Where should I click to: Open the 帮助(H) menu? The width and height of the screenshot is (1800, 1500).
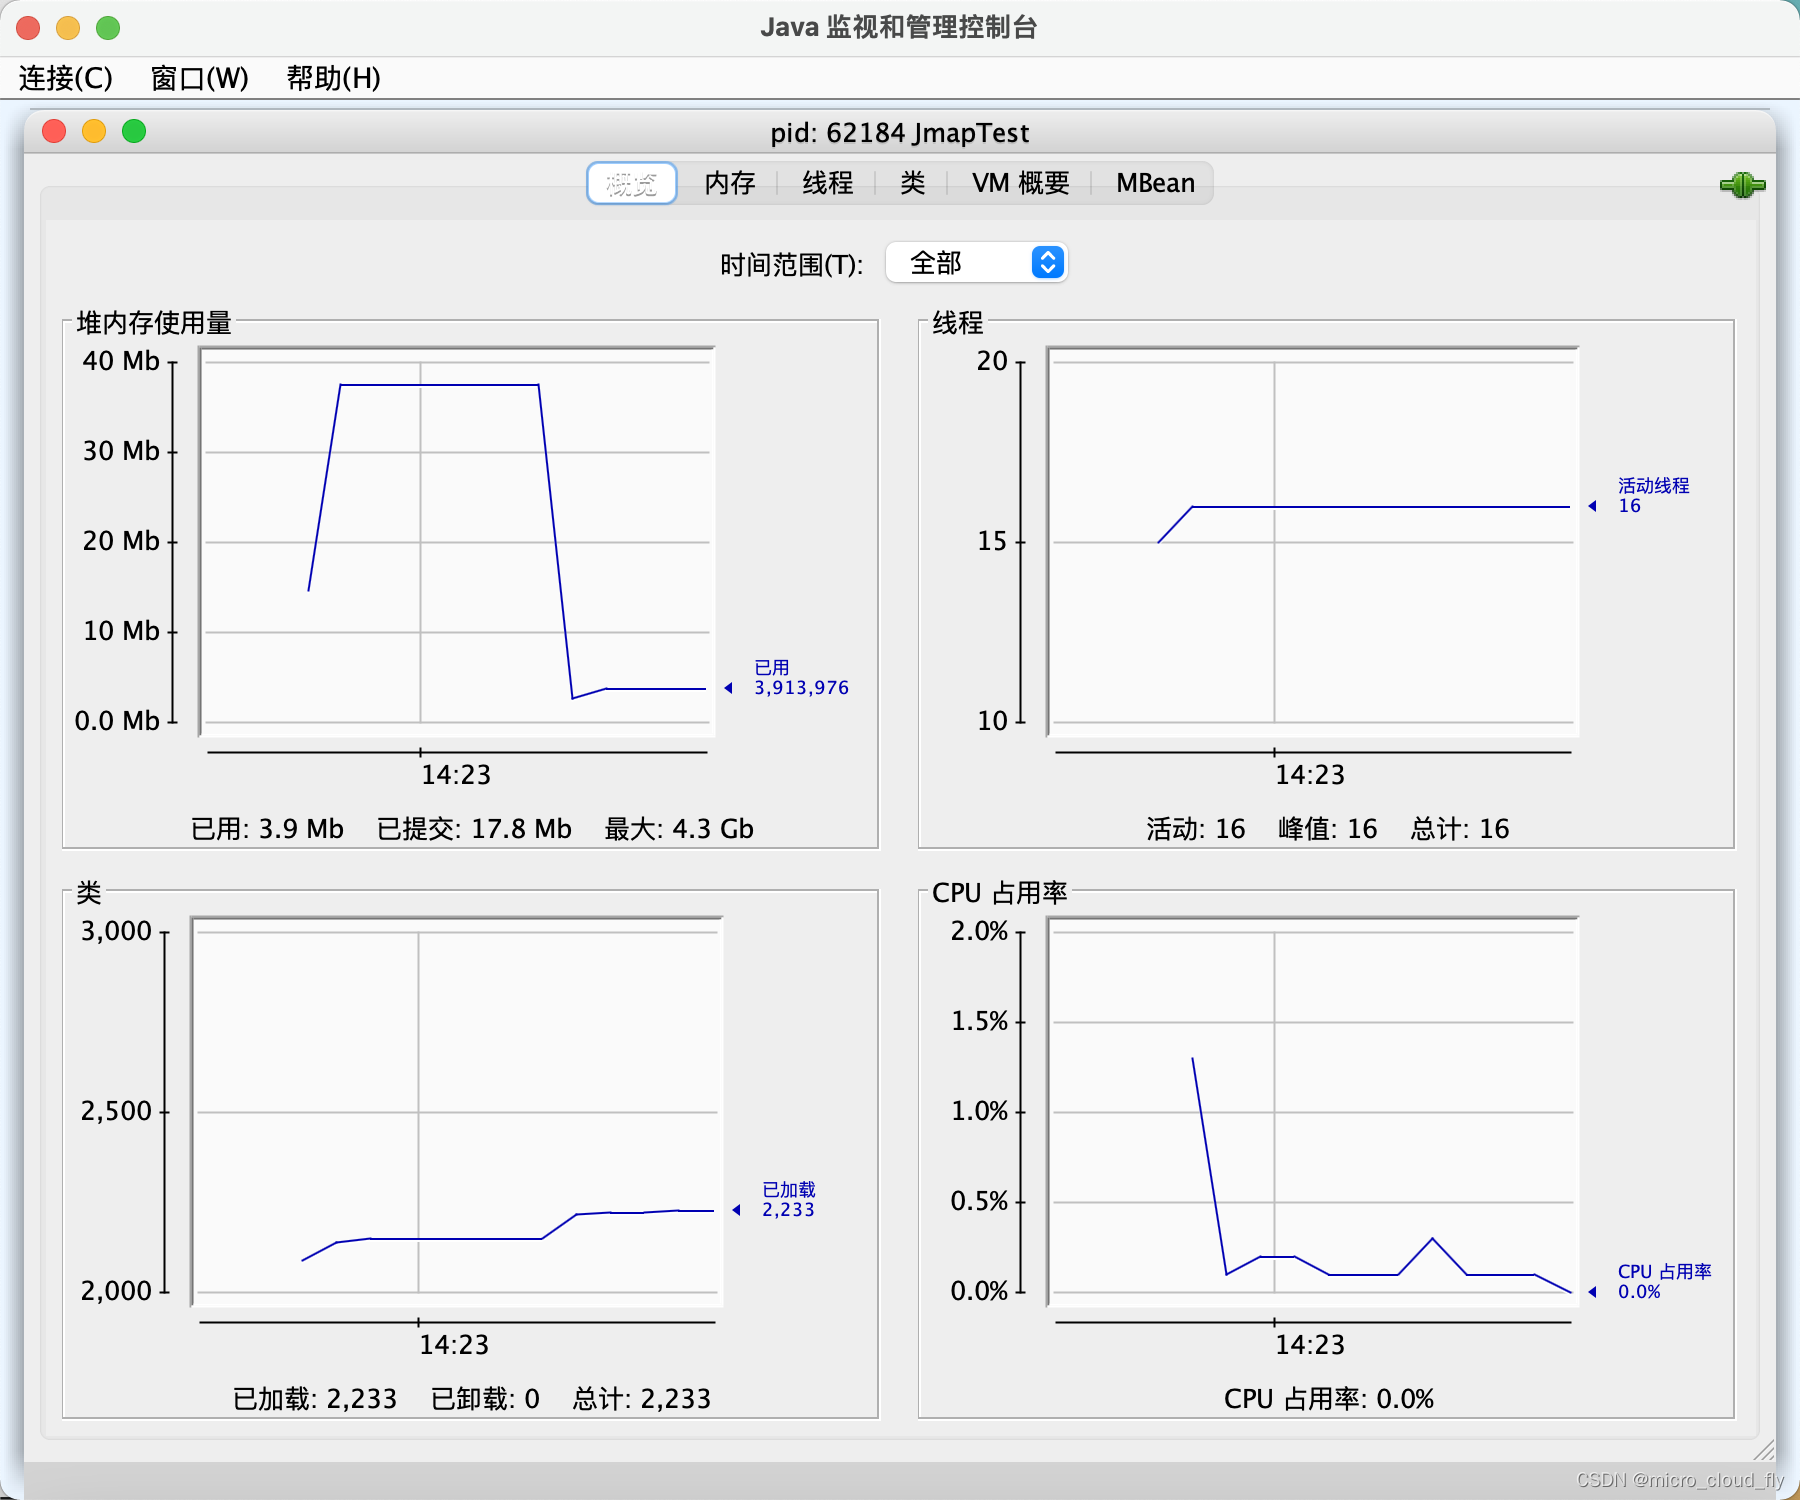tap(333, 78)
